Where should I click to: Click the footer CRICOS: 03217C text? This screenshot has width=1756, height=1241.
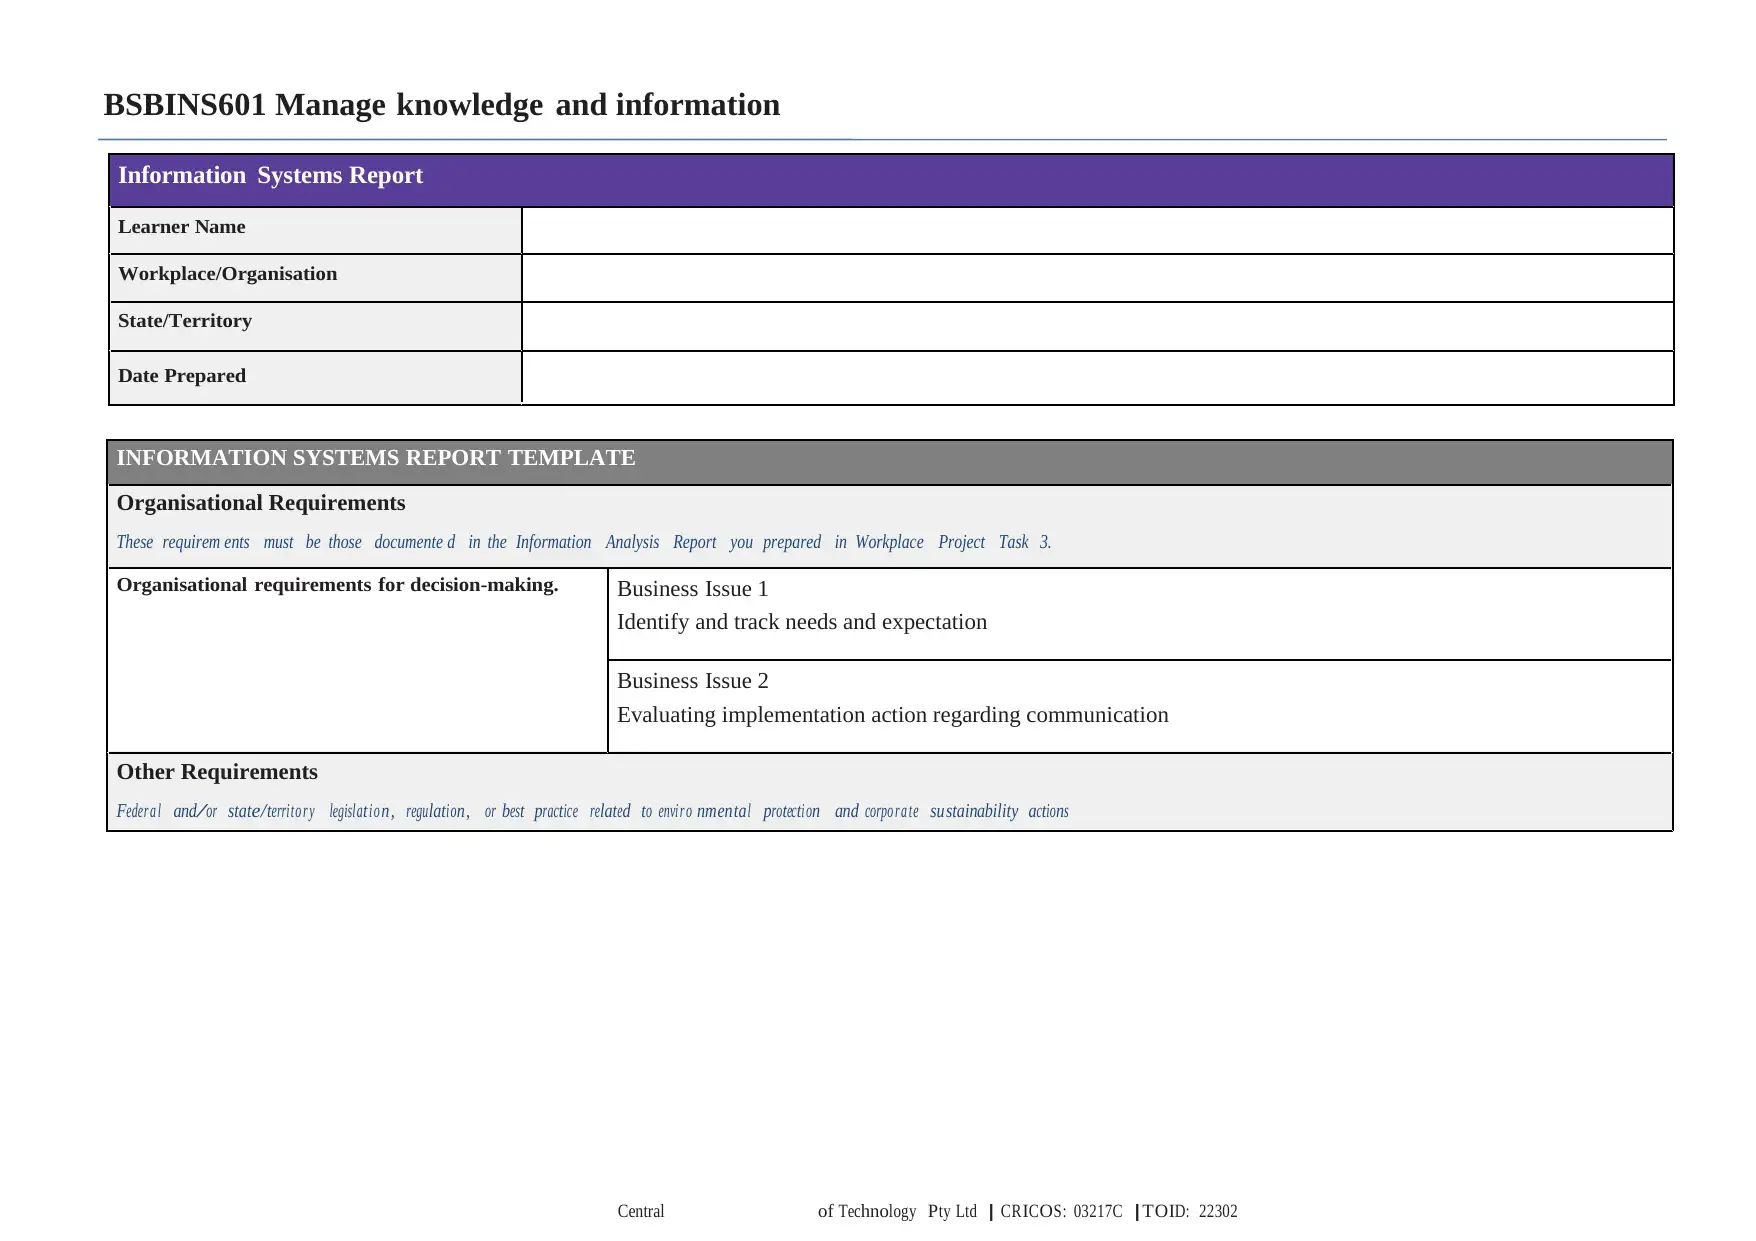click(1061, 1211)
